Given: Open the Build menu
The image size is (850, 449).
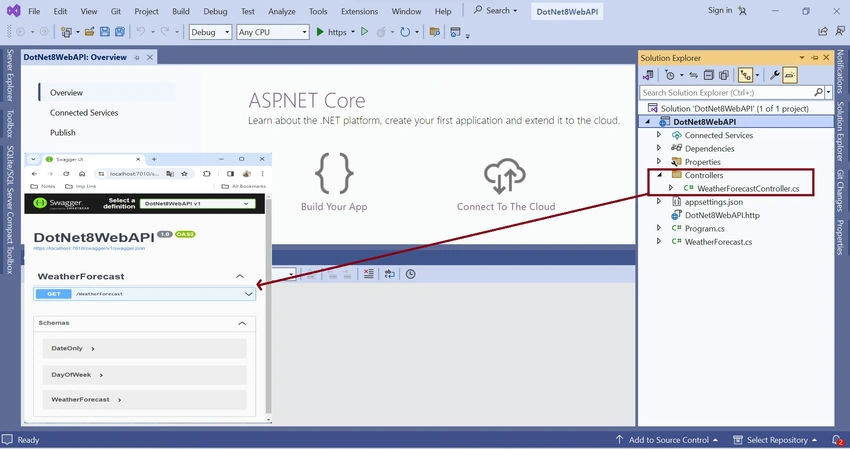Looking at the screenshot, I should point(181,11).
